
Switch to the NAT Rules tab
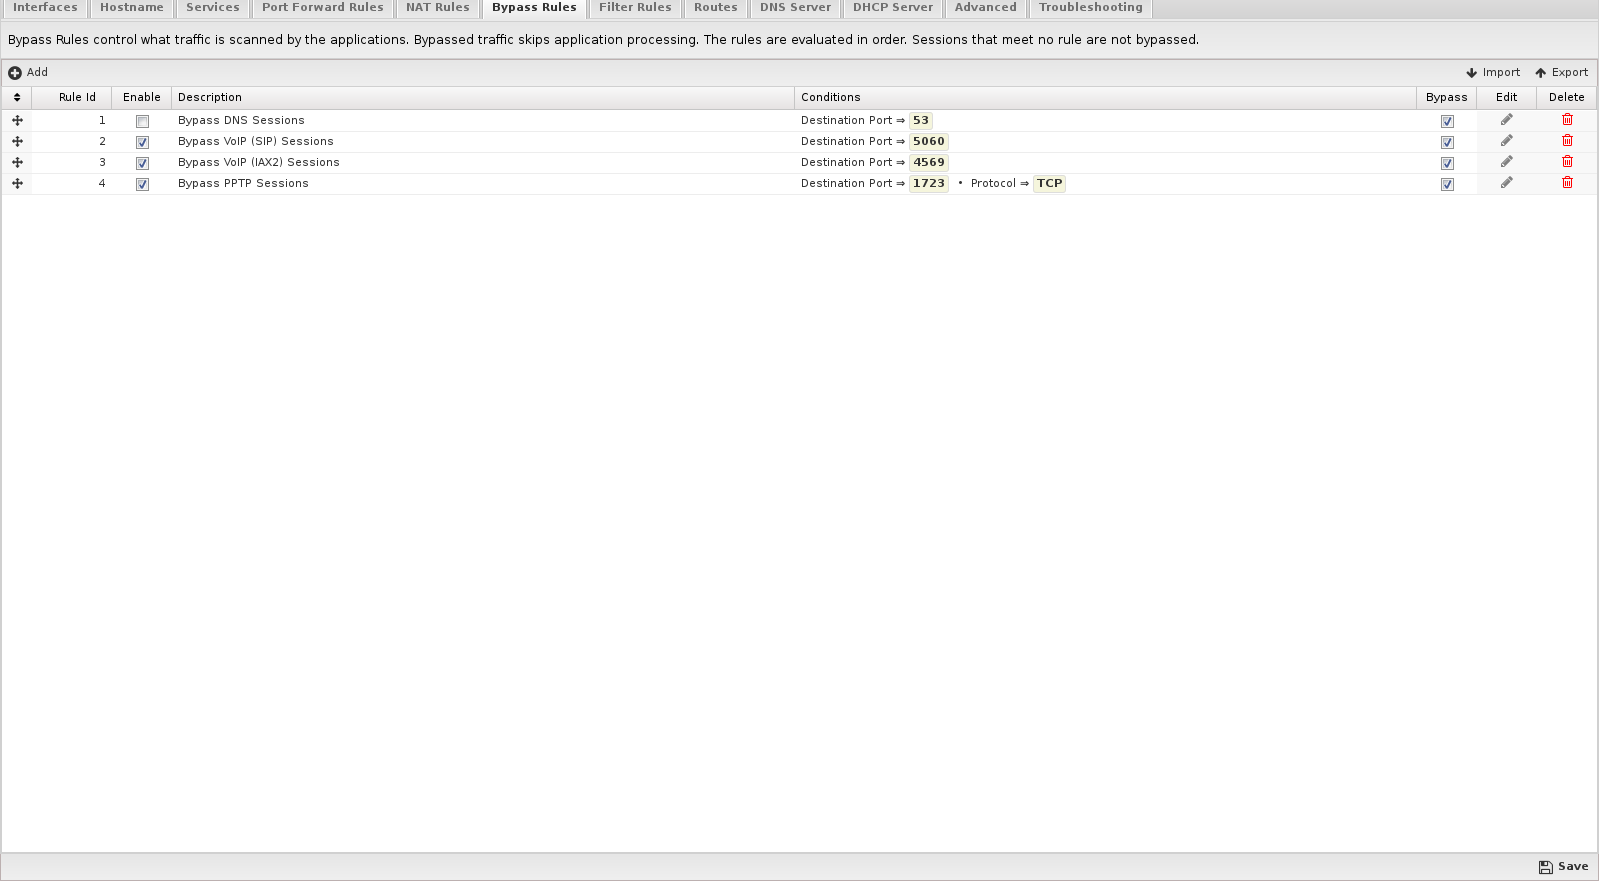[x=438, y=8]
